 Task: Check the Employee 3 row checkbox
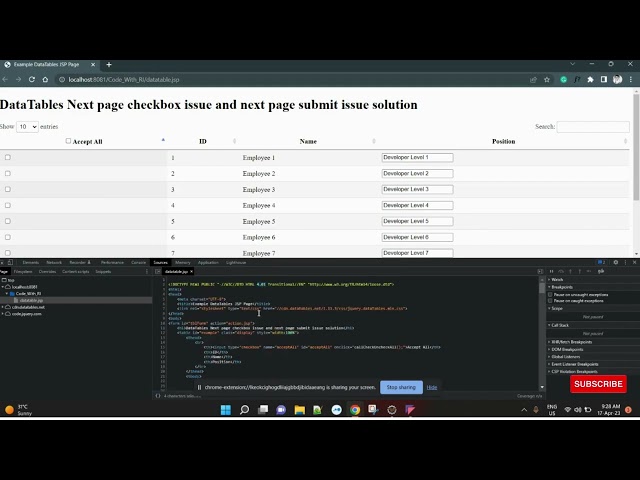(x=8, y=189)
